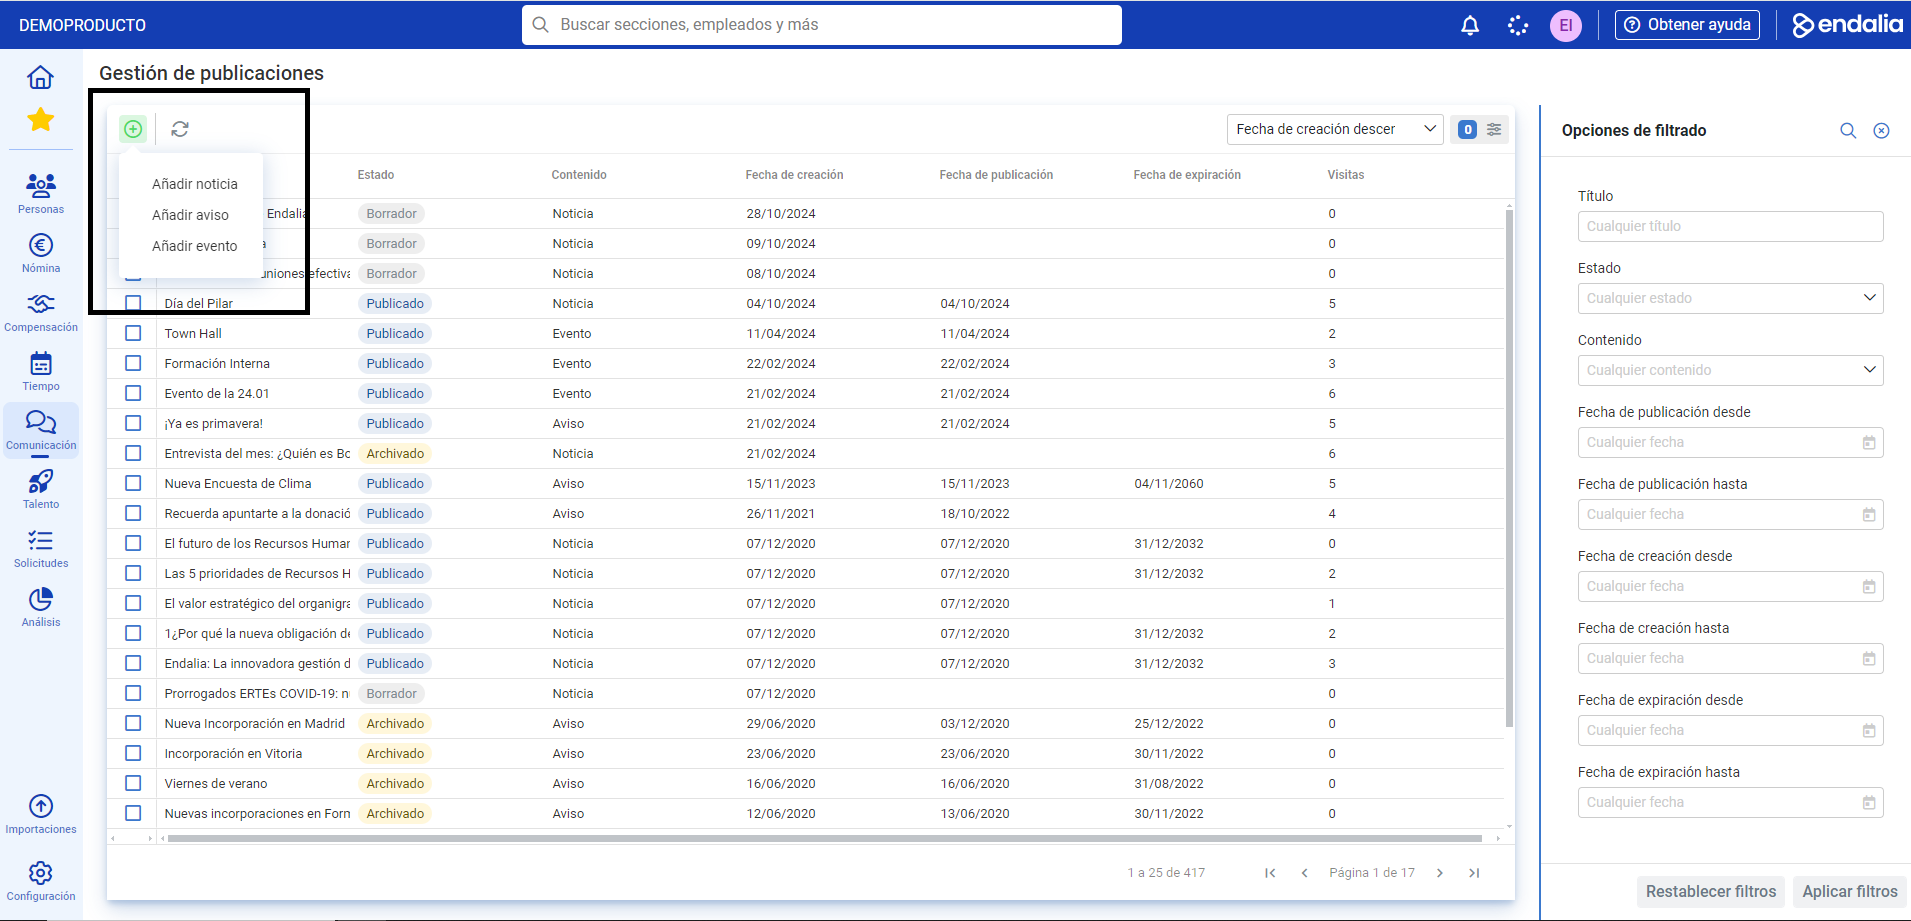1911x921 pixels.
Task: Click the green add publication plus icon
Action: point(133,129)
